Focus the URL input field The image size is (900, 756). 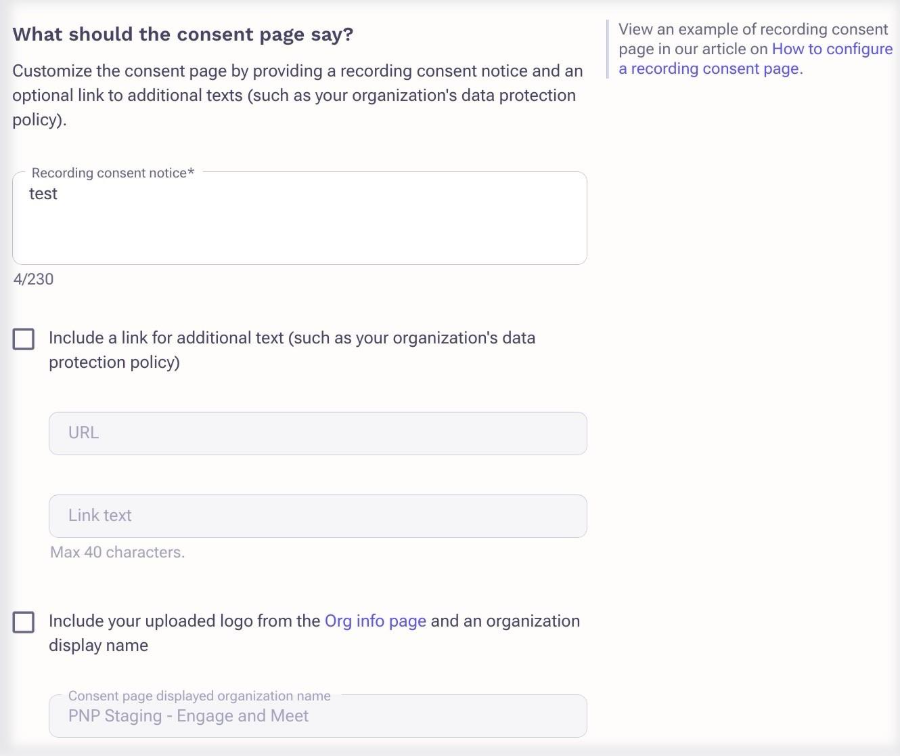click(x=317, y=434)
